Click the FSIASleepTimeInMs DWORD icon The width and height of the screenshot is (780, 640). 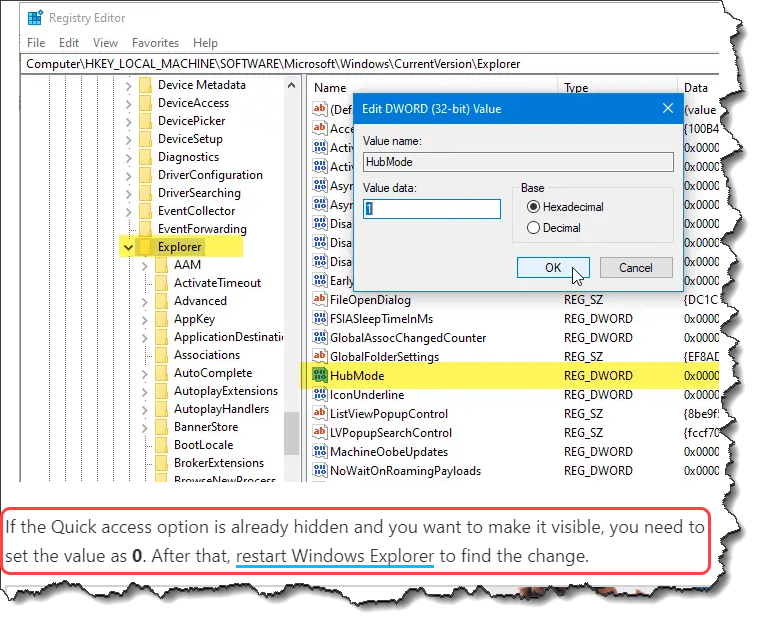[319, 318]
